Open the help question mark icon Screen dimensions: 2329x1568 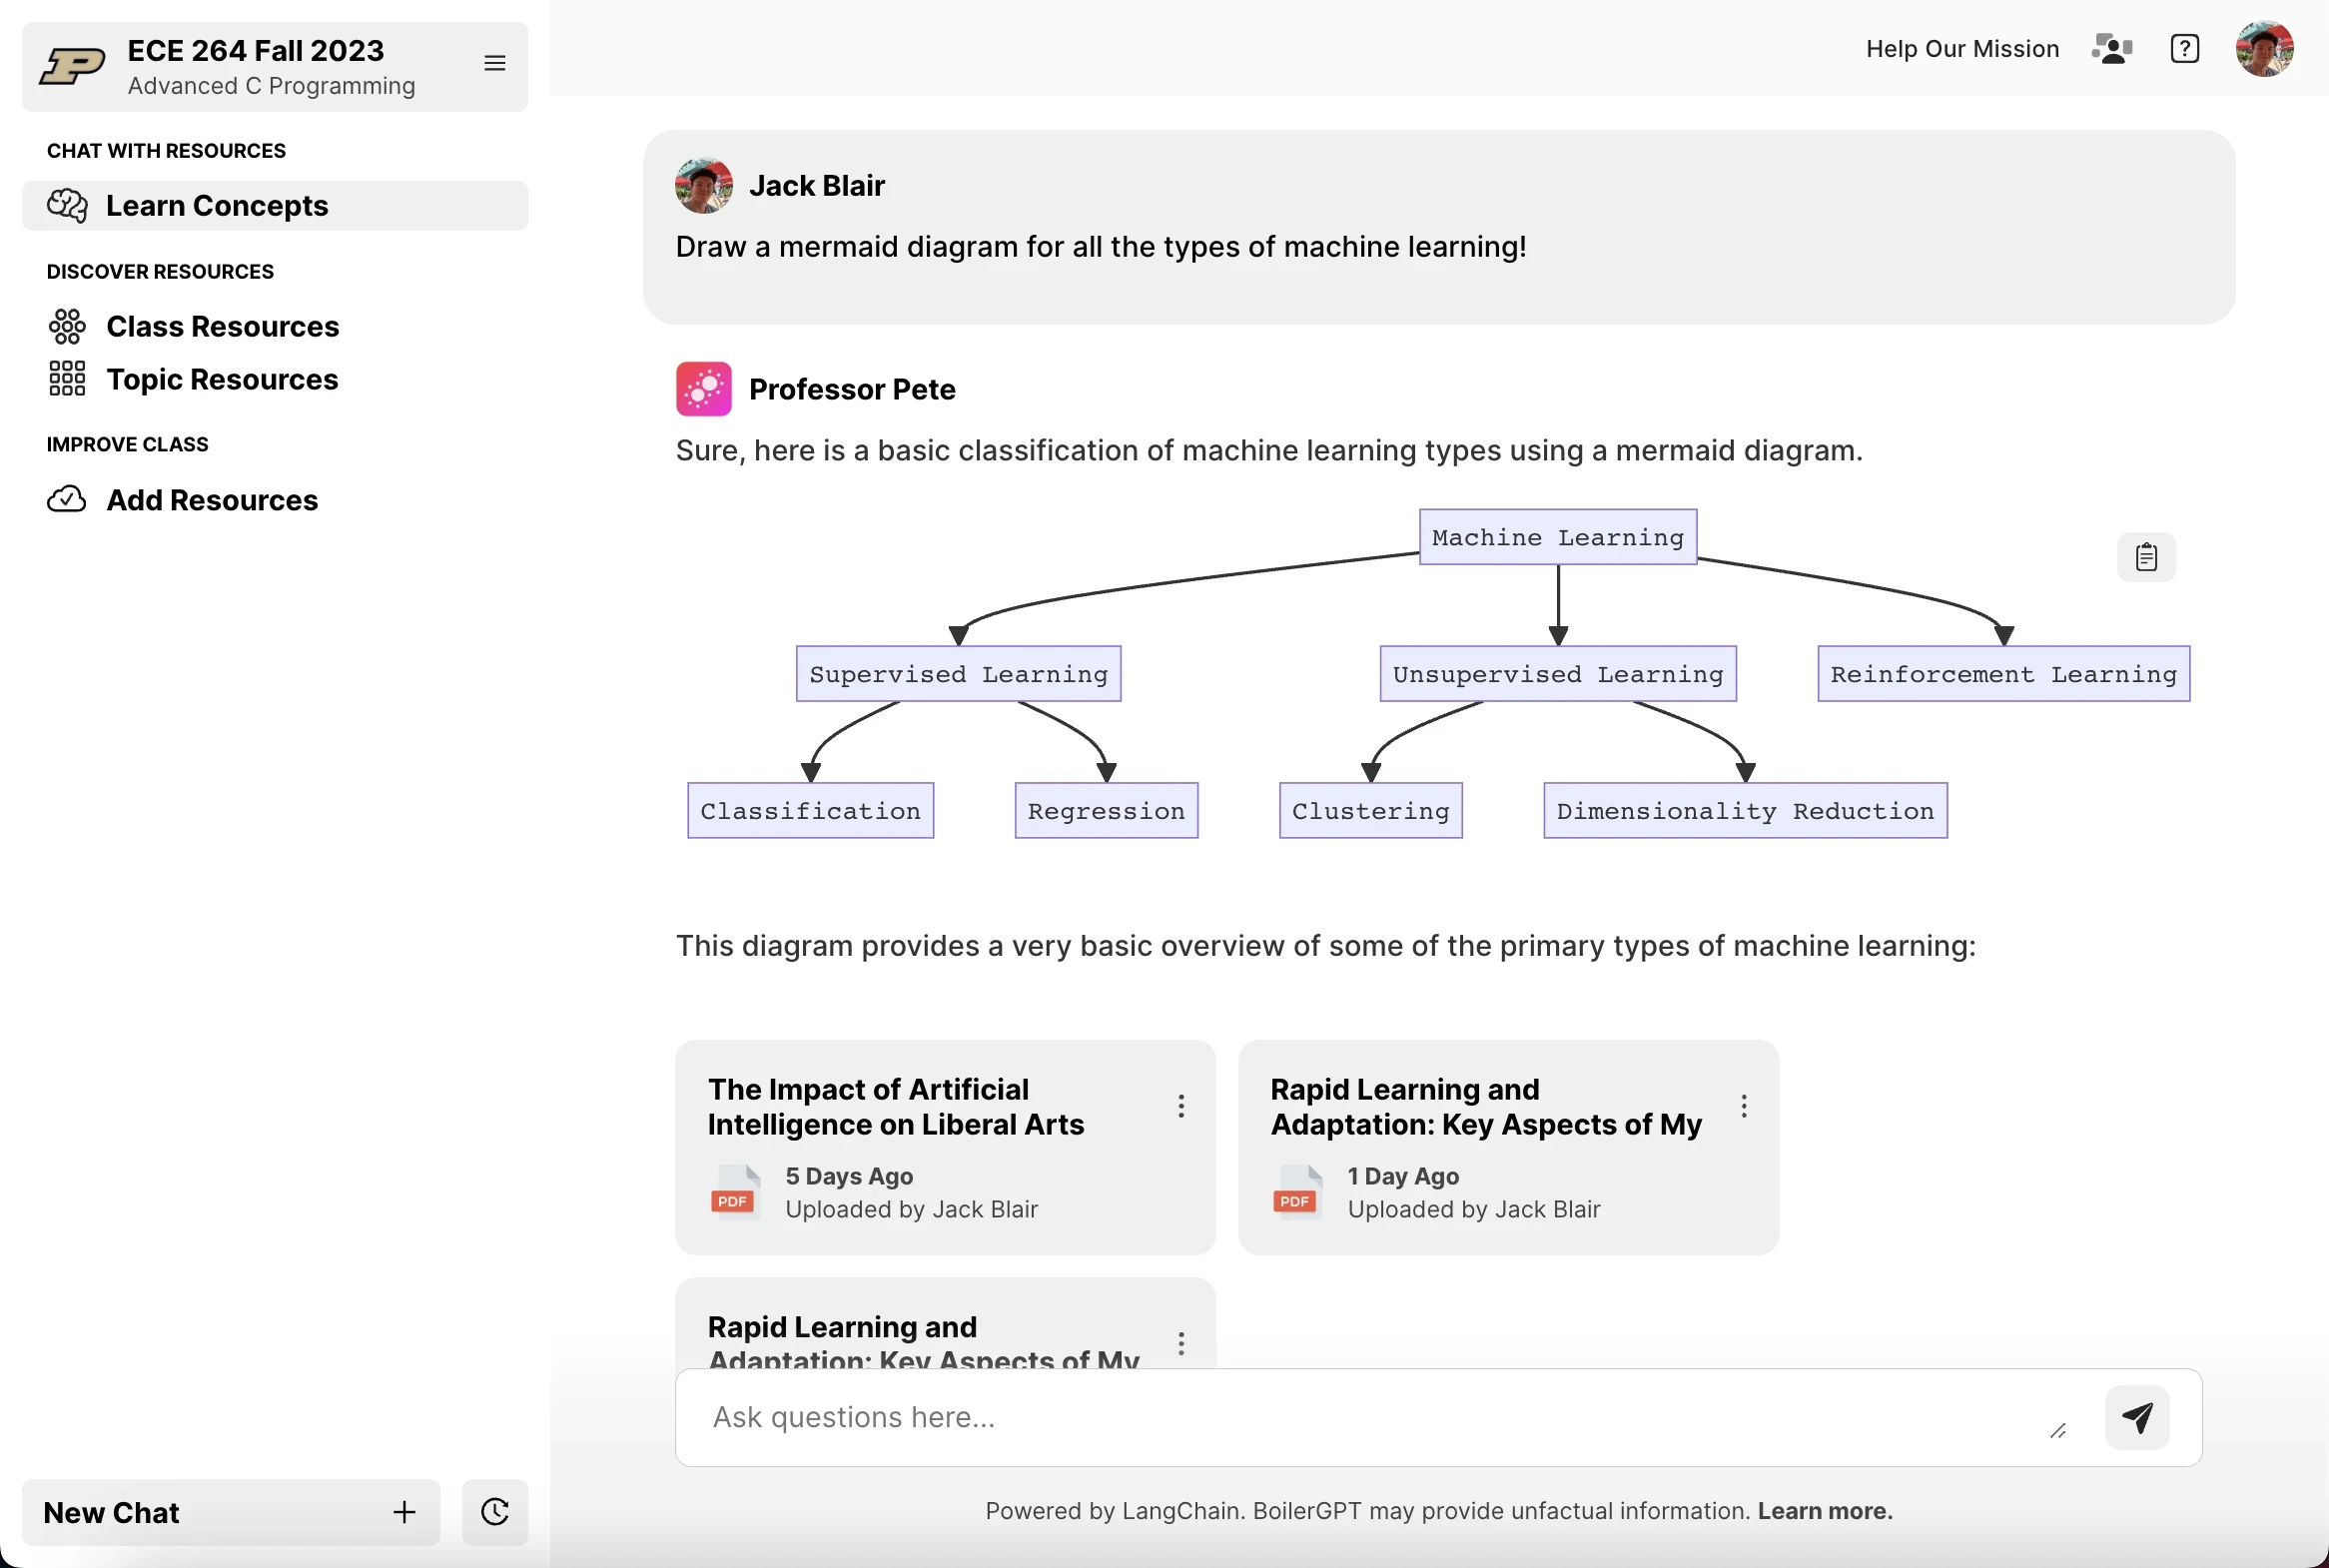(x=2185, y=48)
